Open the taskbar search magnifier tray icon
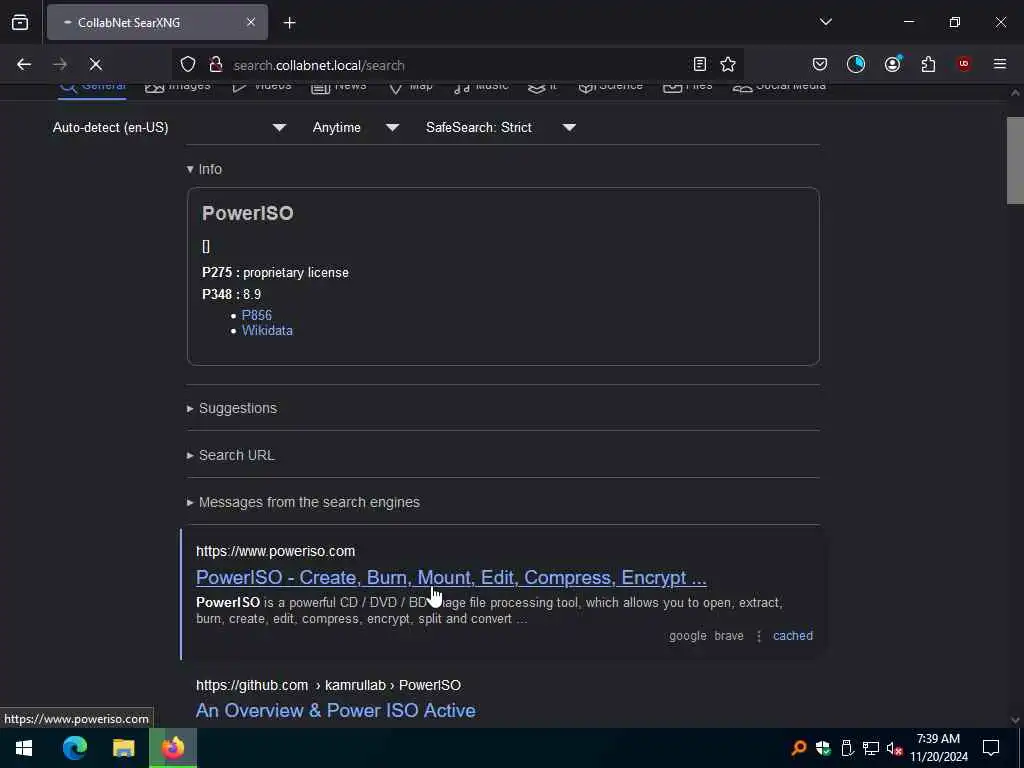1024x768 pixels. pyautogui.click(x=799, y=748)
